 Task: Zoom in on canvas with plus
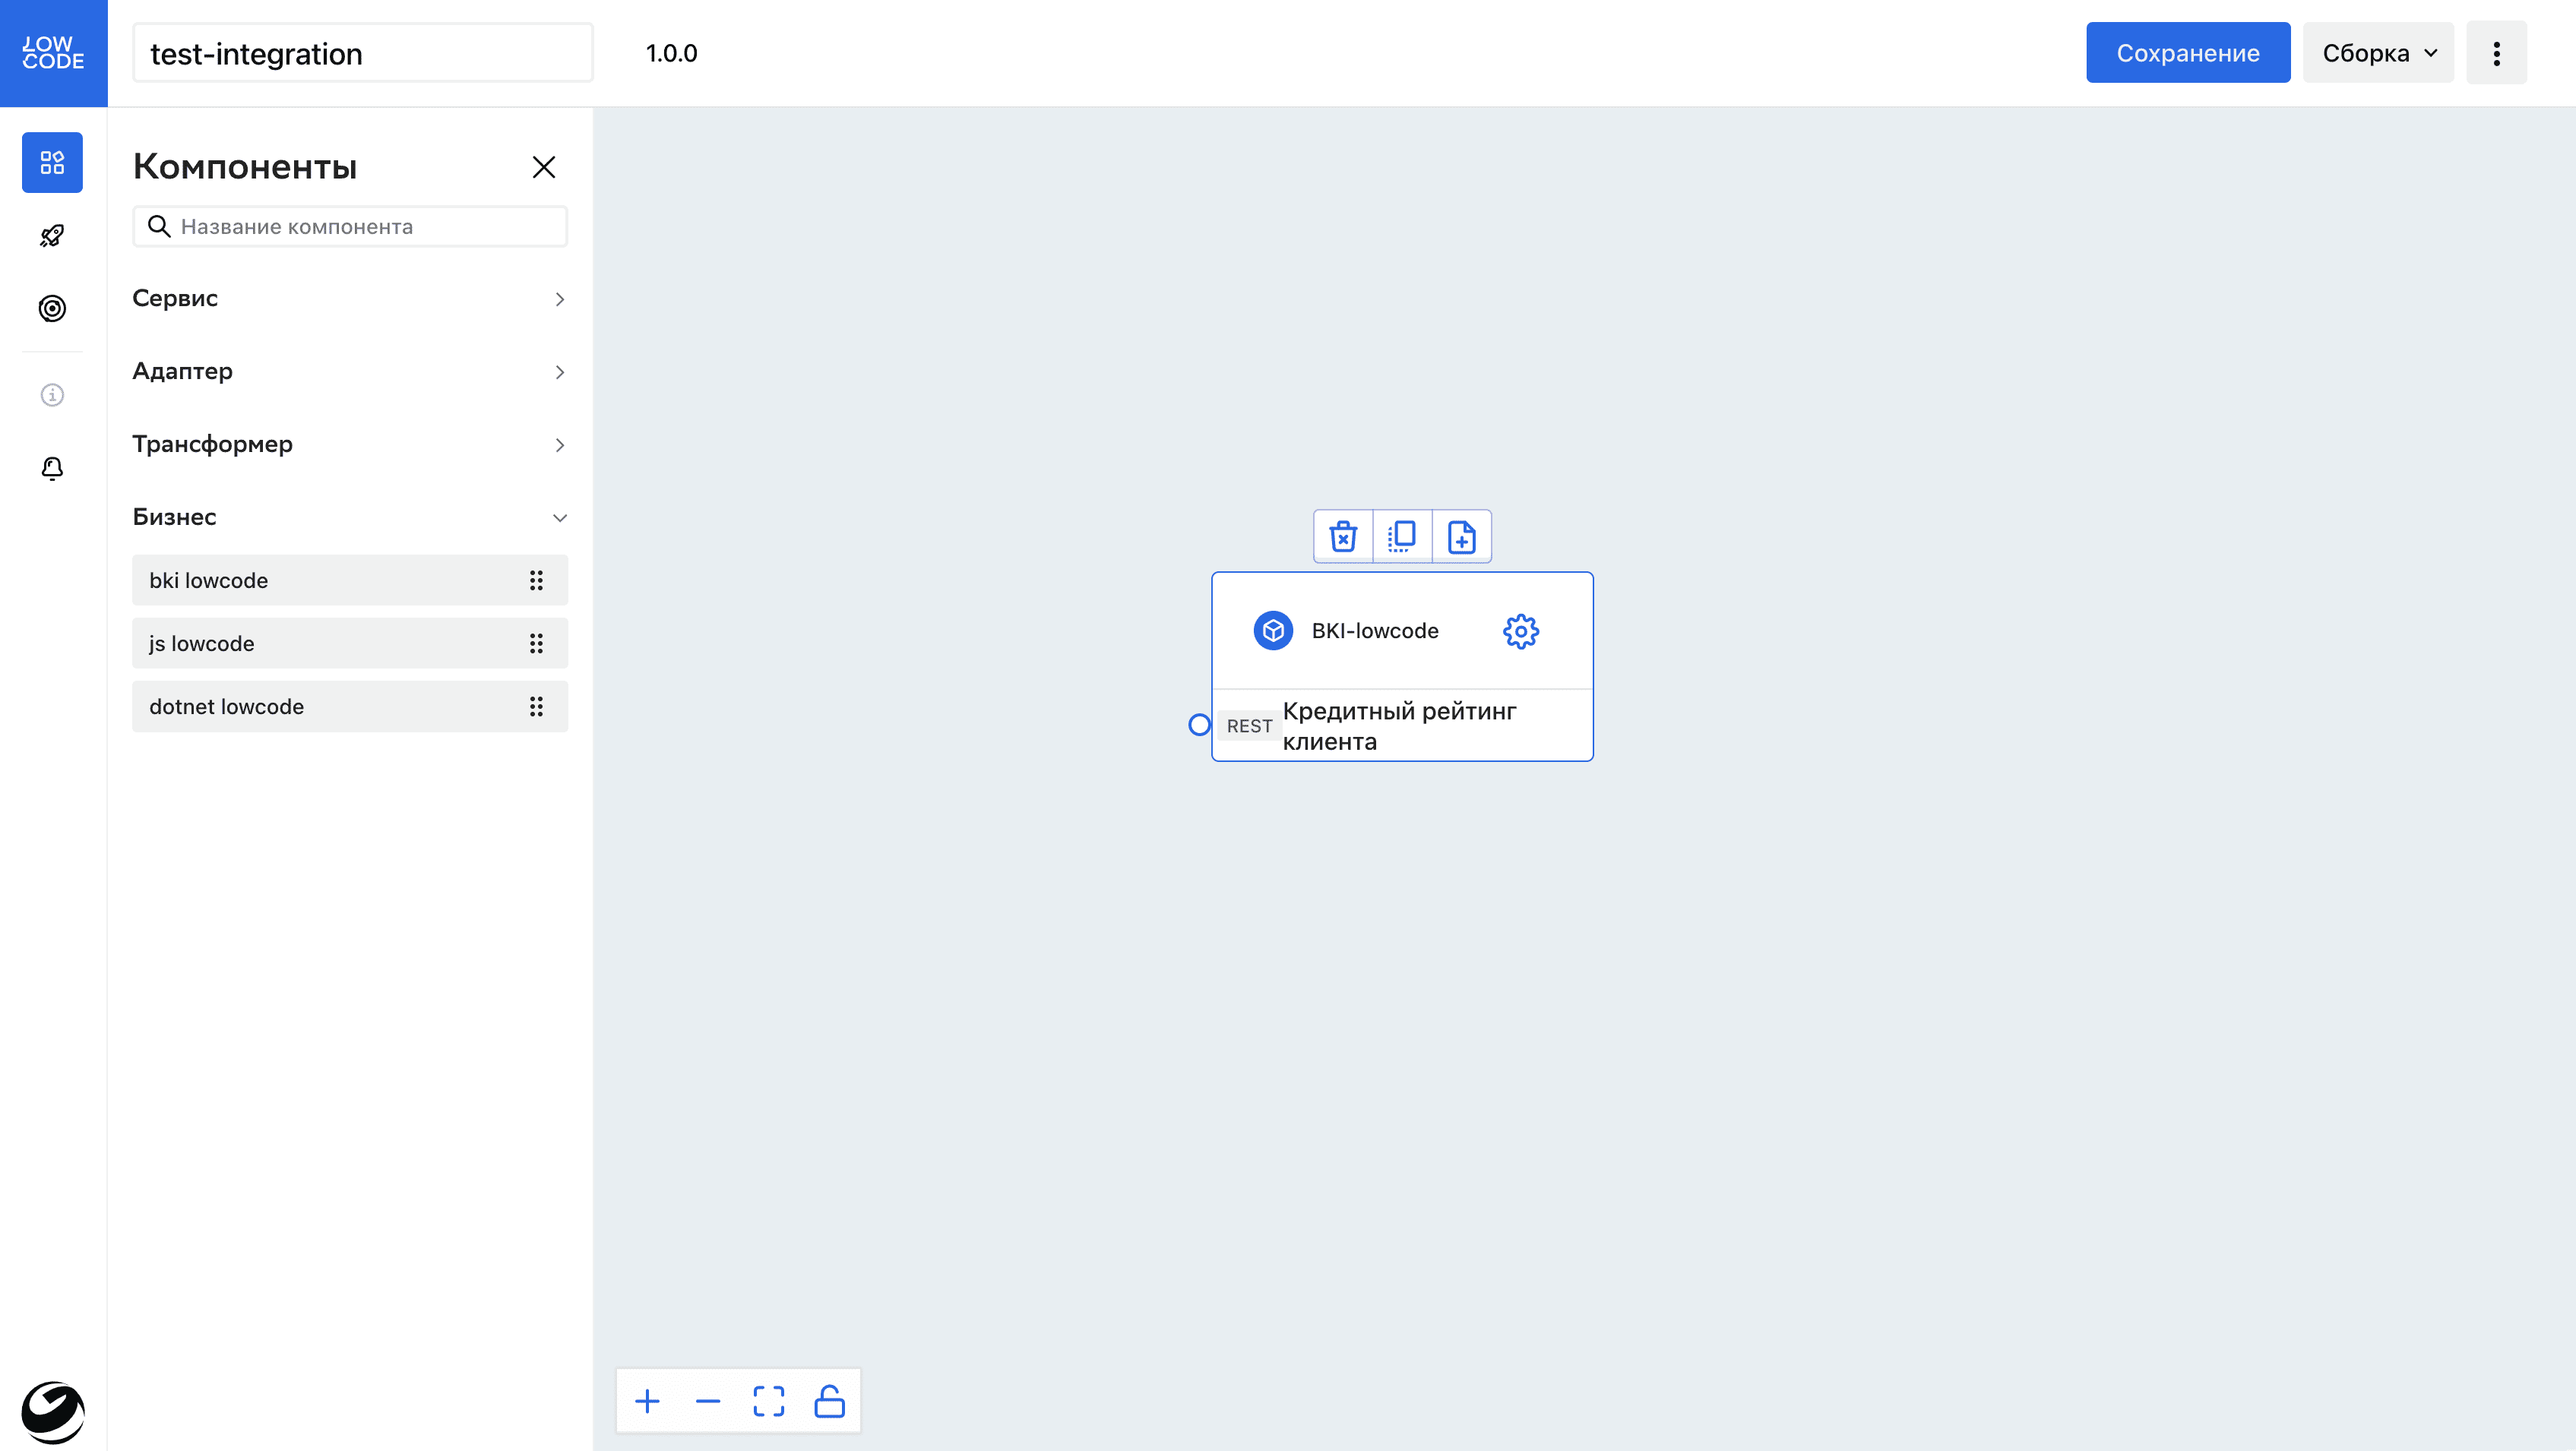click(x=647, y=1401)
